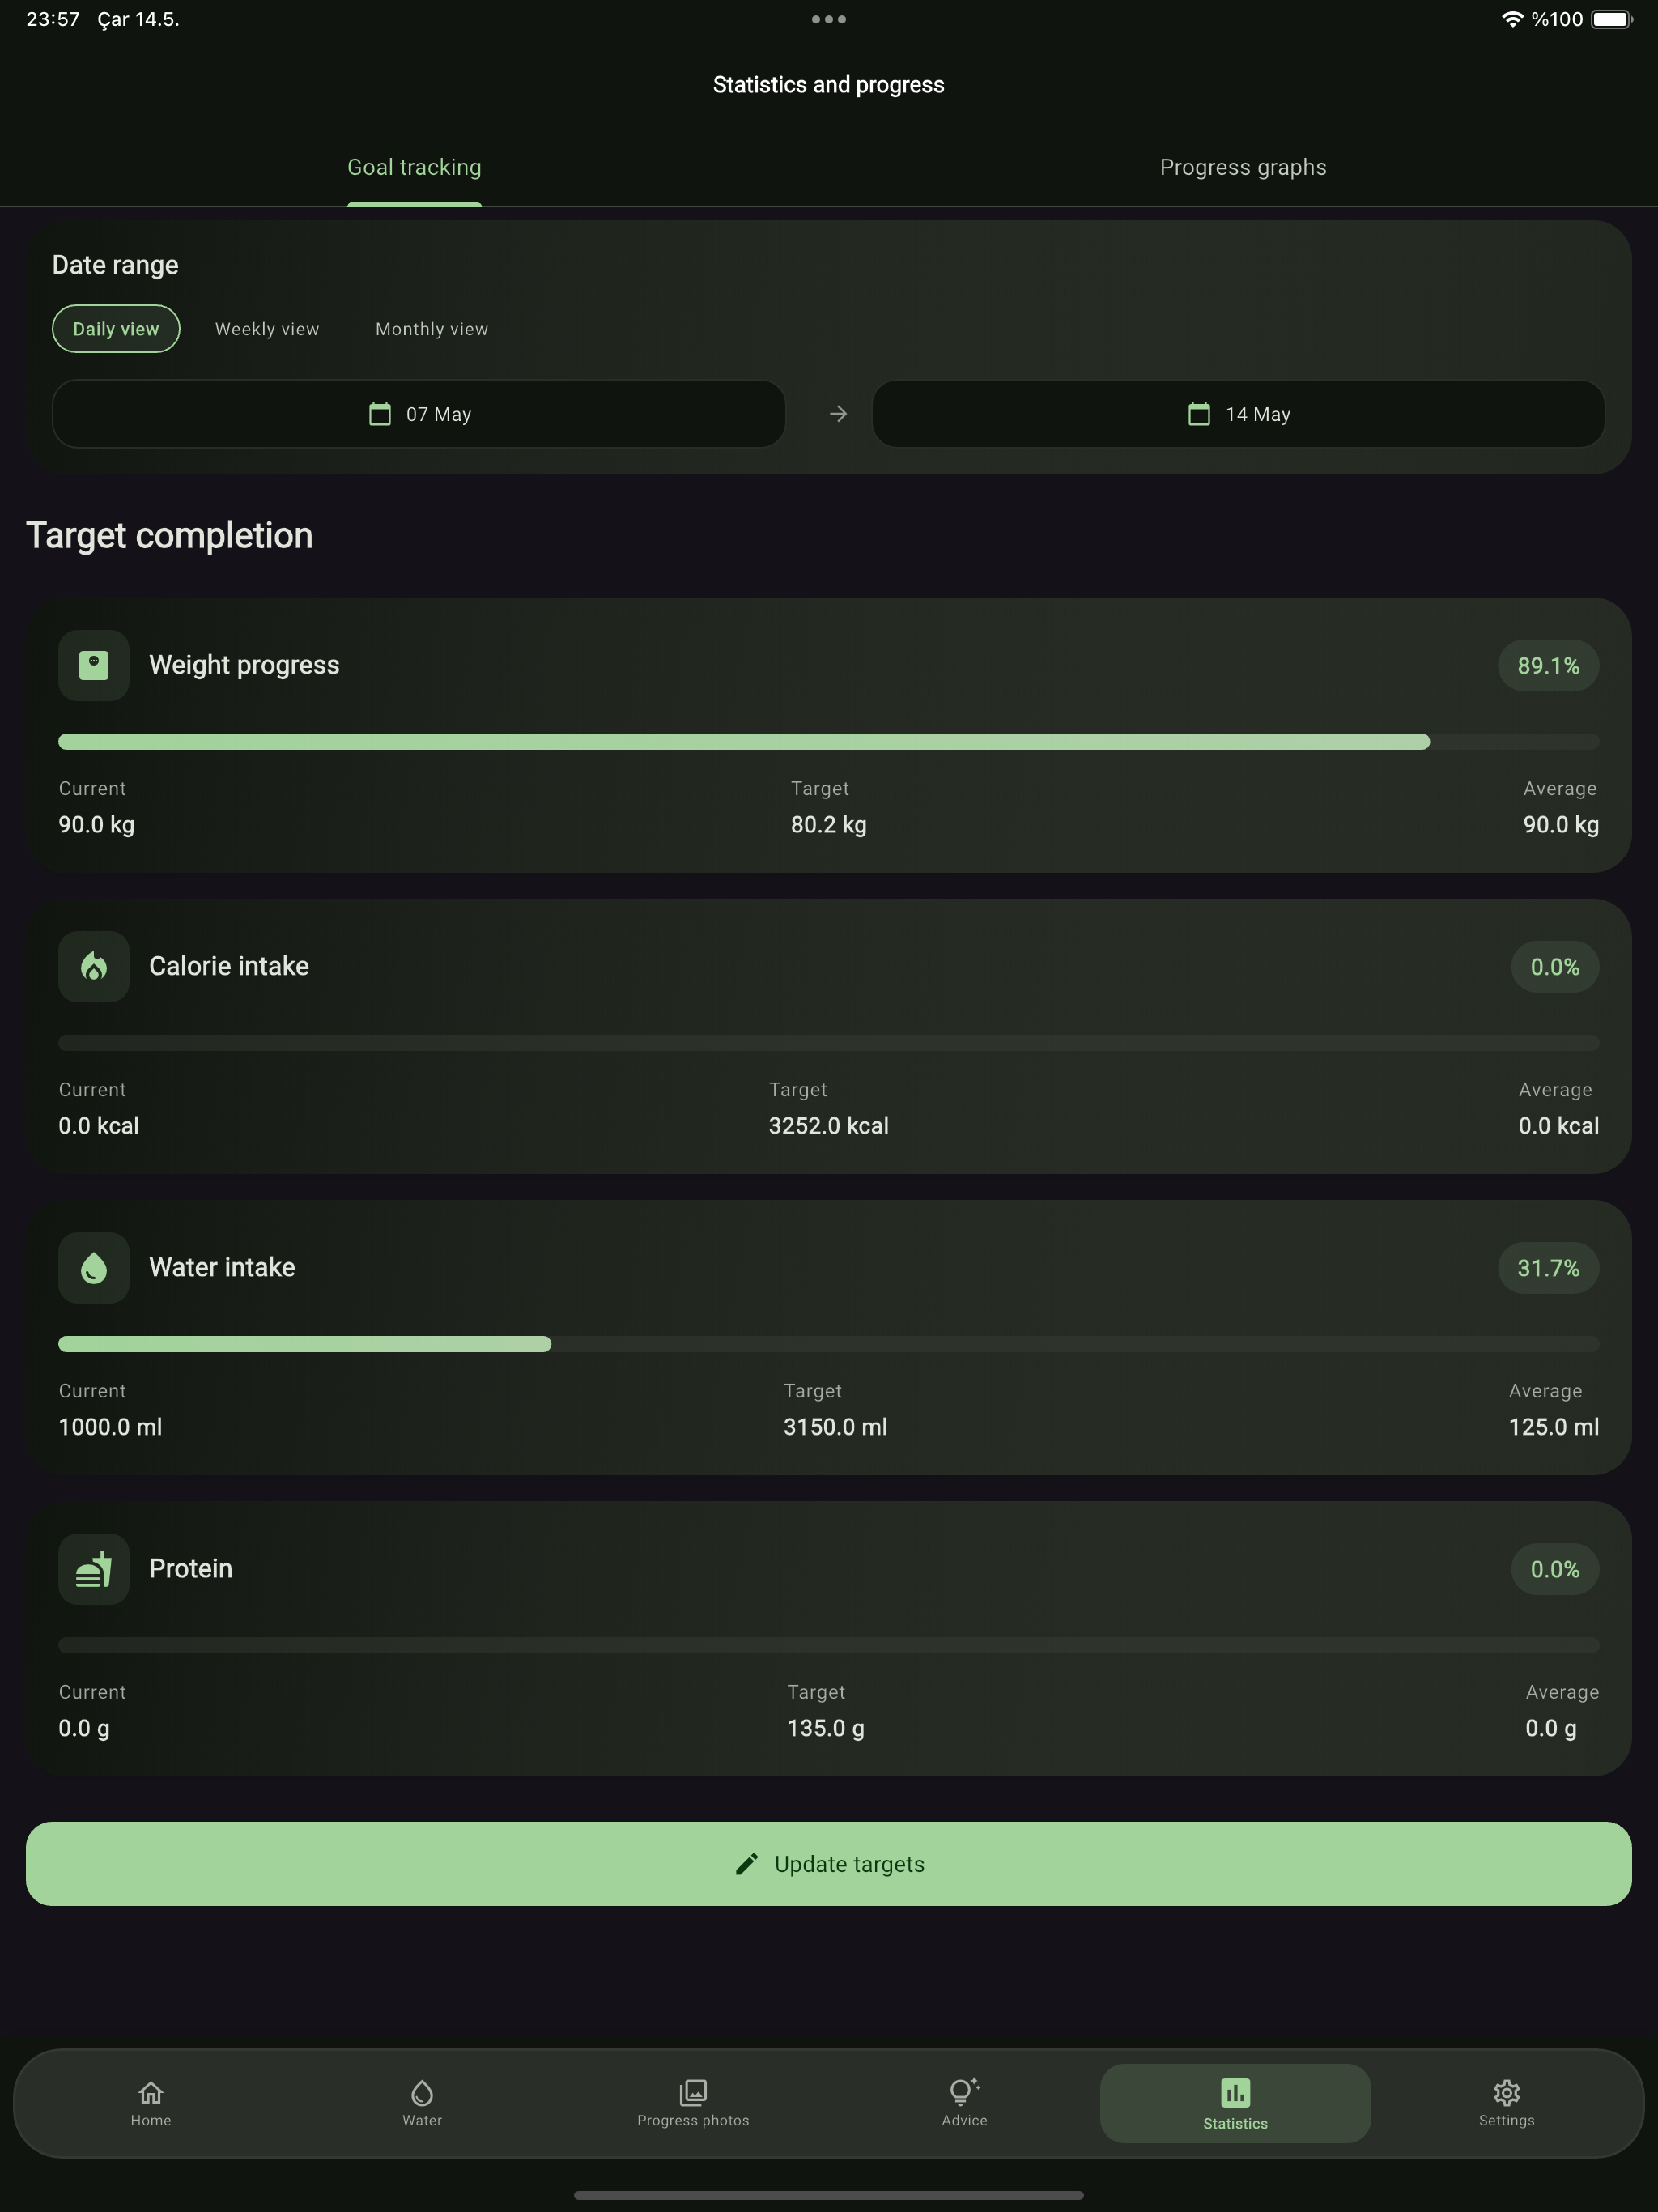Open Progress photos from bottom bar
Image resolution: width=1658 pixels, height=2212 pixels.
pos(693,2102)
